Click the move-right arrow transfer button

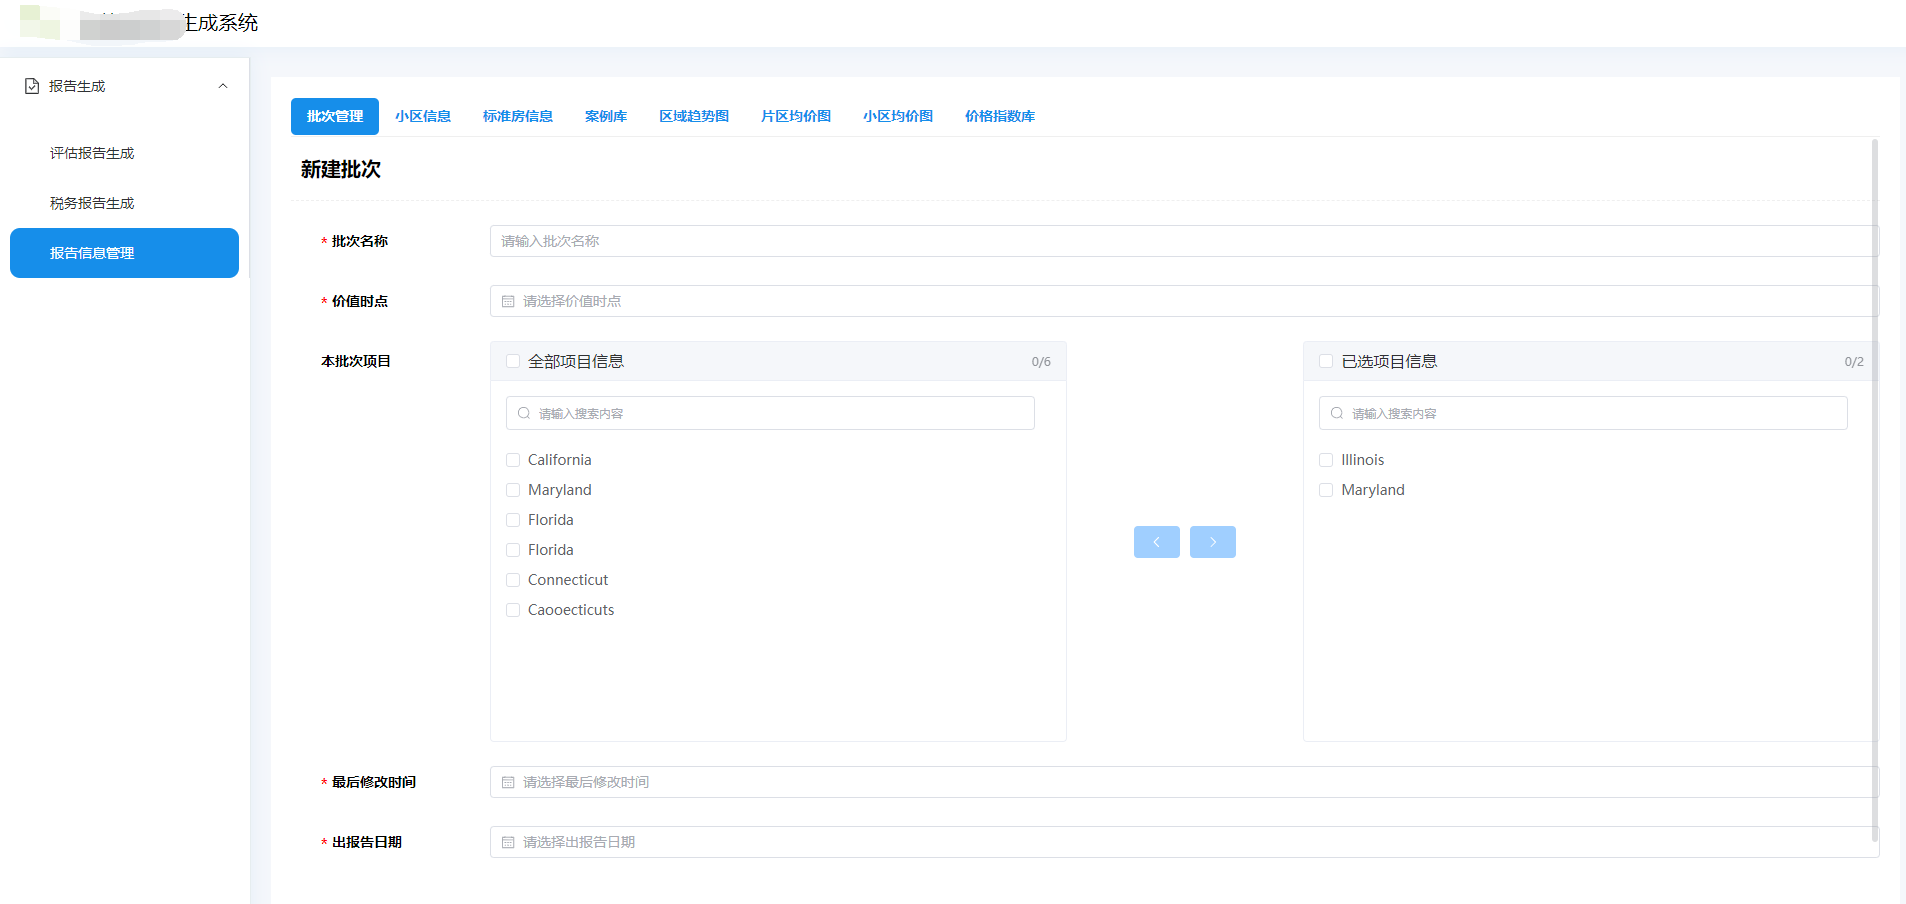pos(1213,542)
